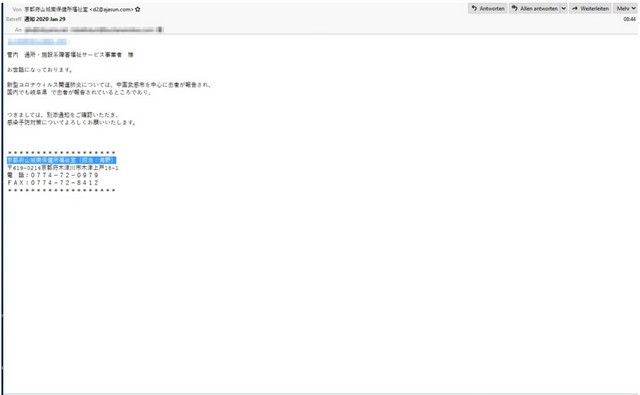Screen dimensions: 640x395
Task: Click the sender address d2@ajasun.com
Action: 111,9
